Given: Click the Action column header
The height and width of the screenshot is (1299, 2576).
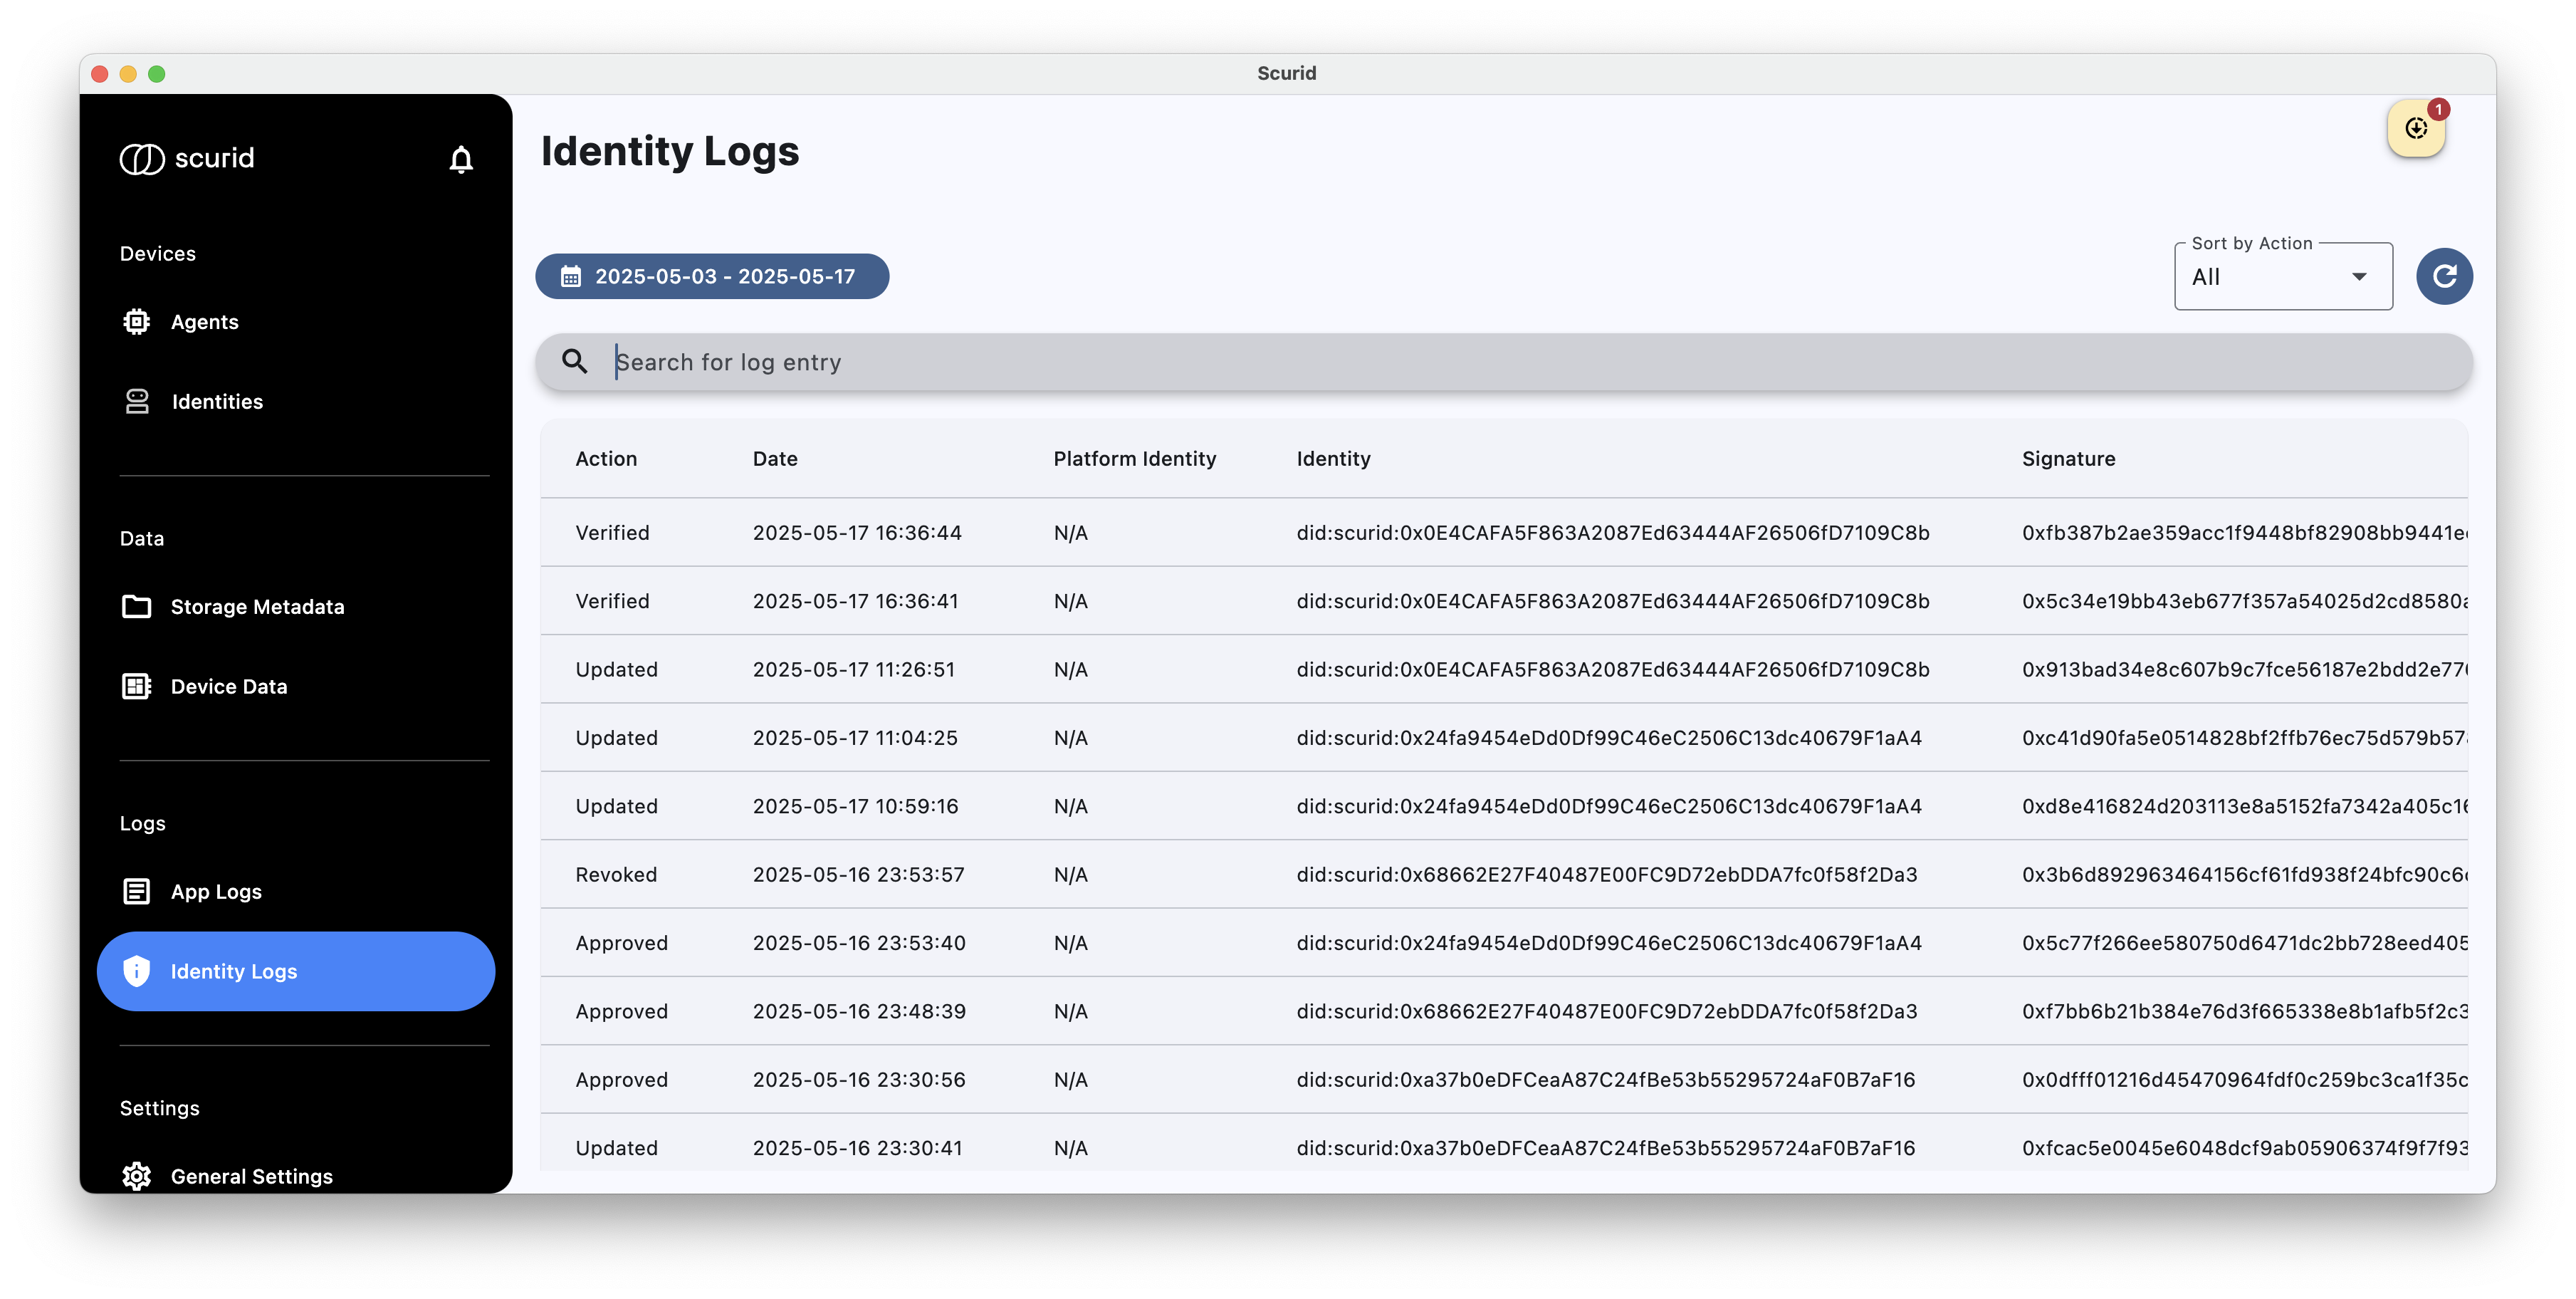Looking at the screenshot, I should pyautogui.click(x=606, y=458).
